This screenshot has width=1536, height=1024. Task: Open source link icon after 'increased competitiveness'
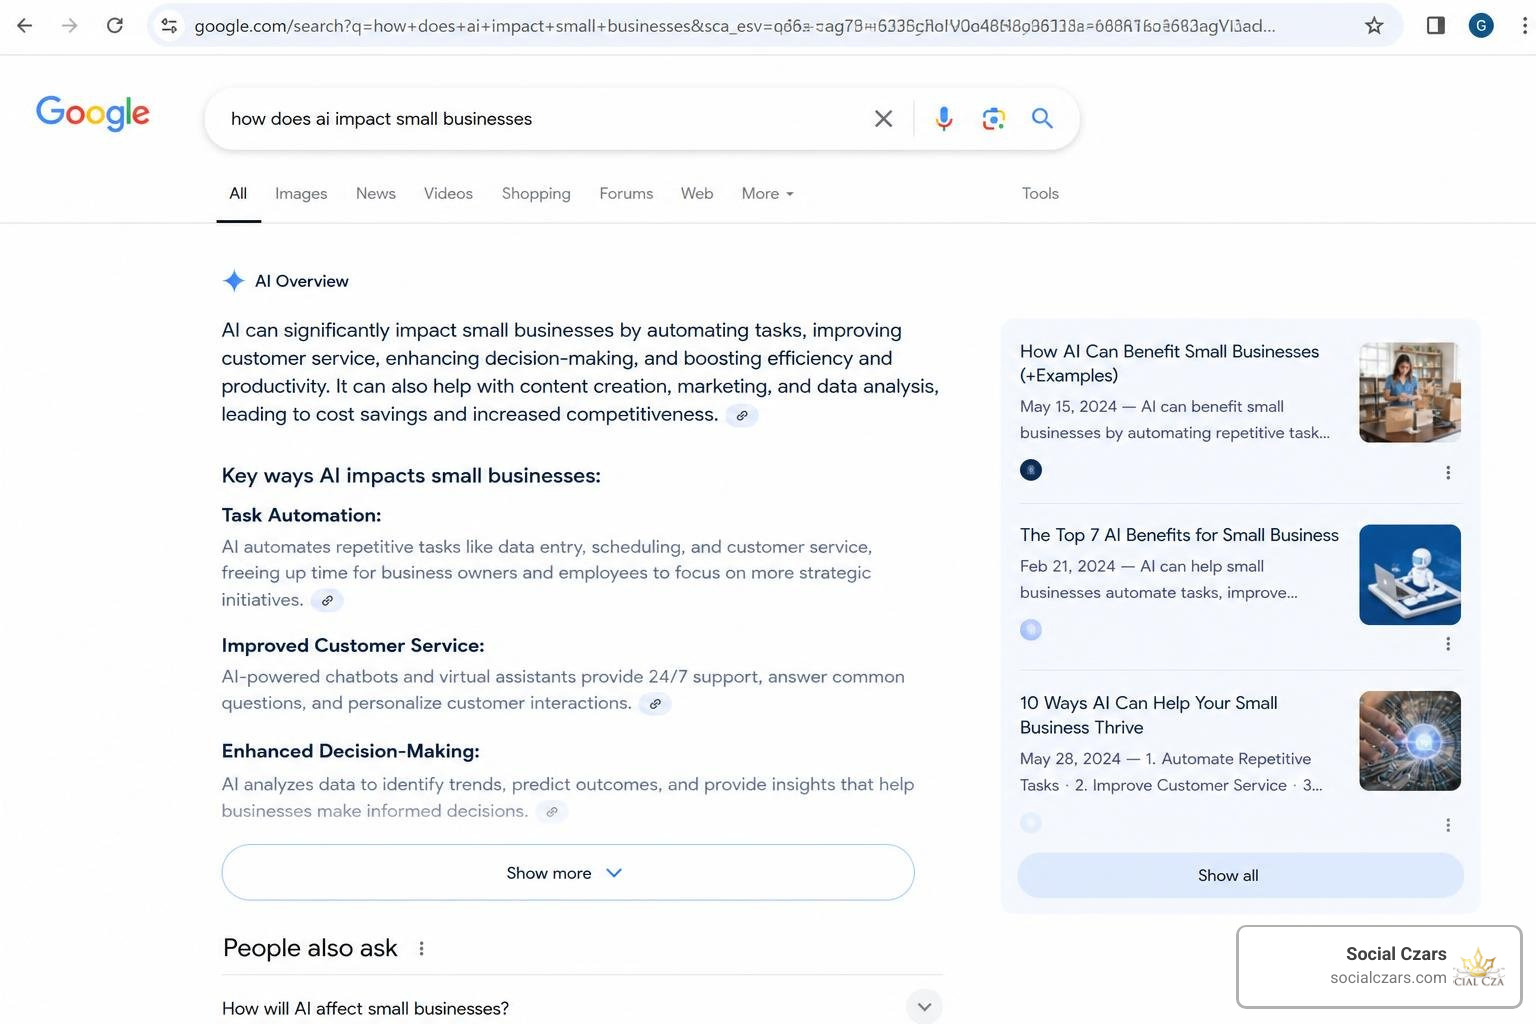click(741, 415)
